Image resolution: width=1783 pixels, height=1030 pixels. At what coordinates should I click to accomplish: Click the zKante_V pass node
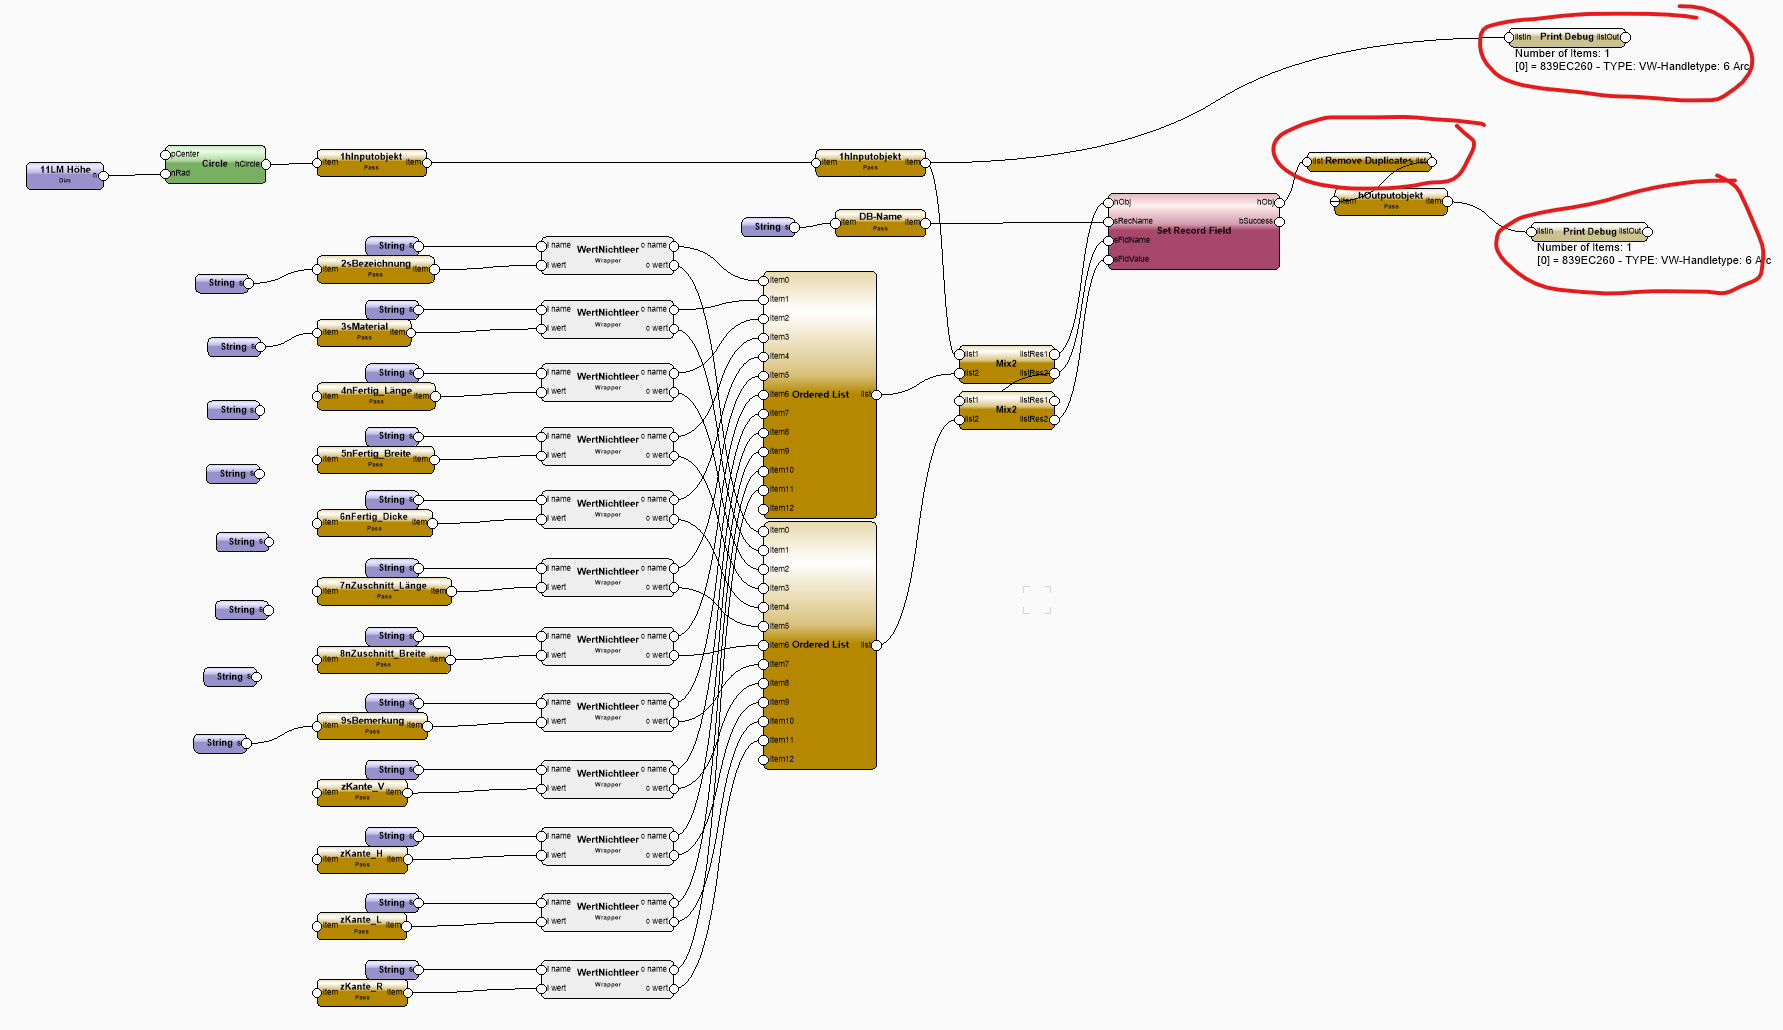click(361, 792)
